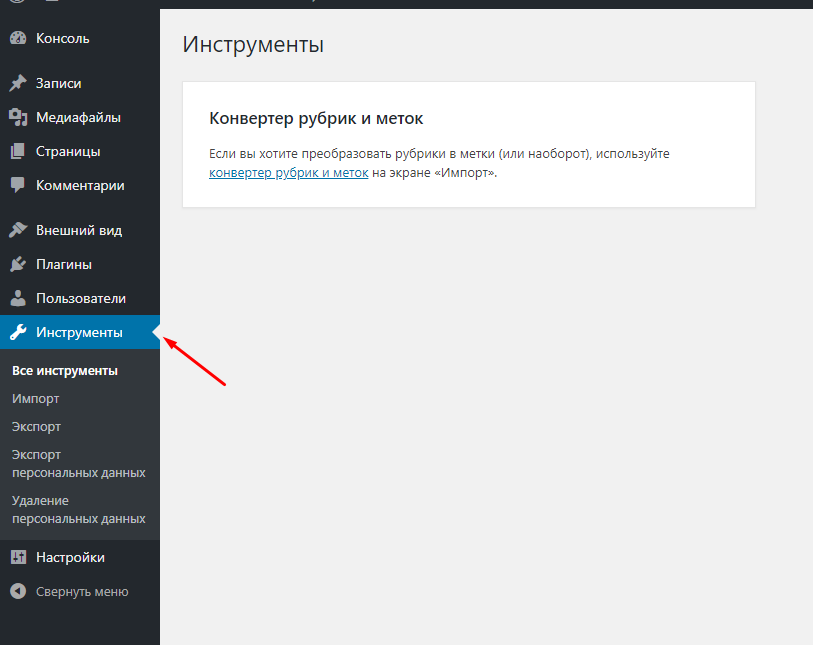Click the Settings sliders icon
The image size is (813, 645).
18,557
